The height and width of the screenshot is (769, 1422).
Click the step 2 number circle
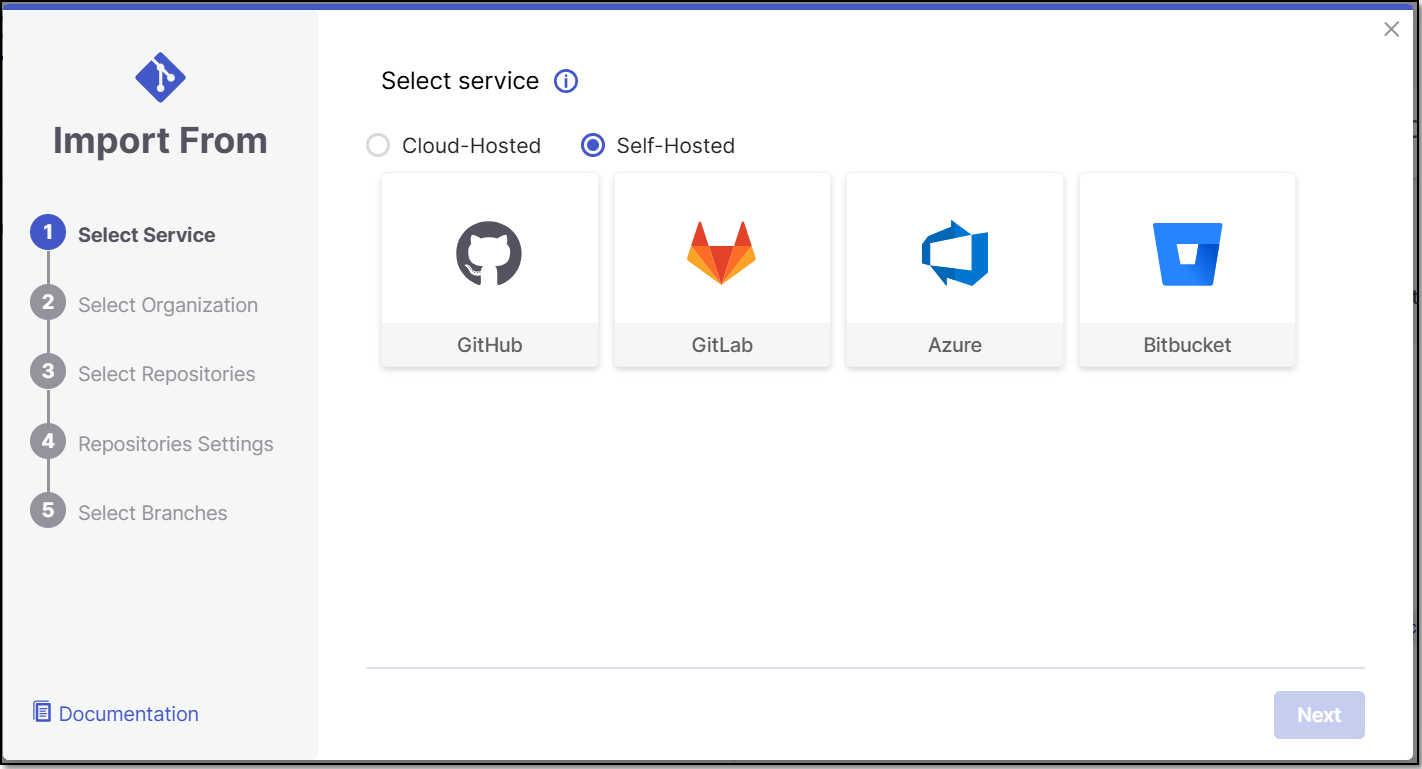[48, 302]
